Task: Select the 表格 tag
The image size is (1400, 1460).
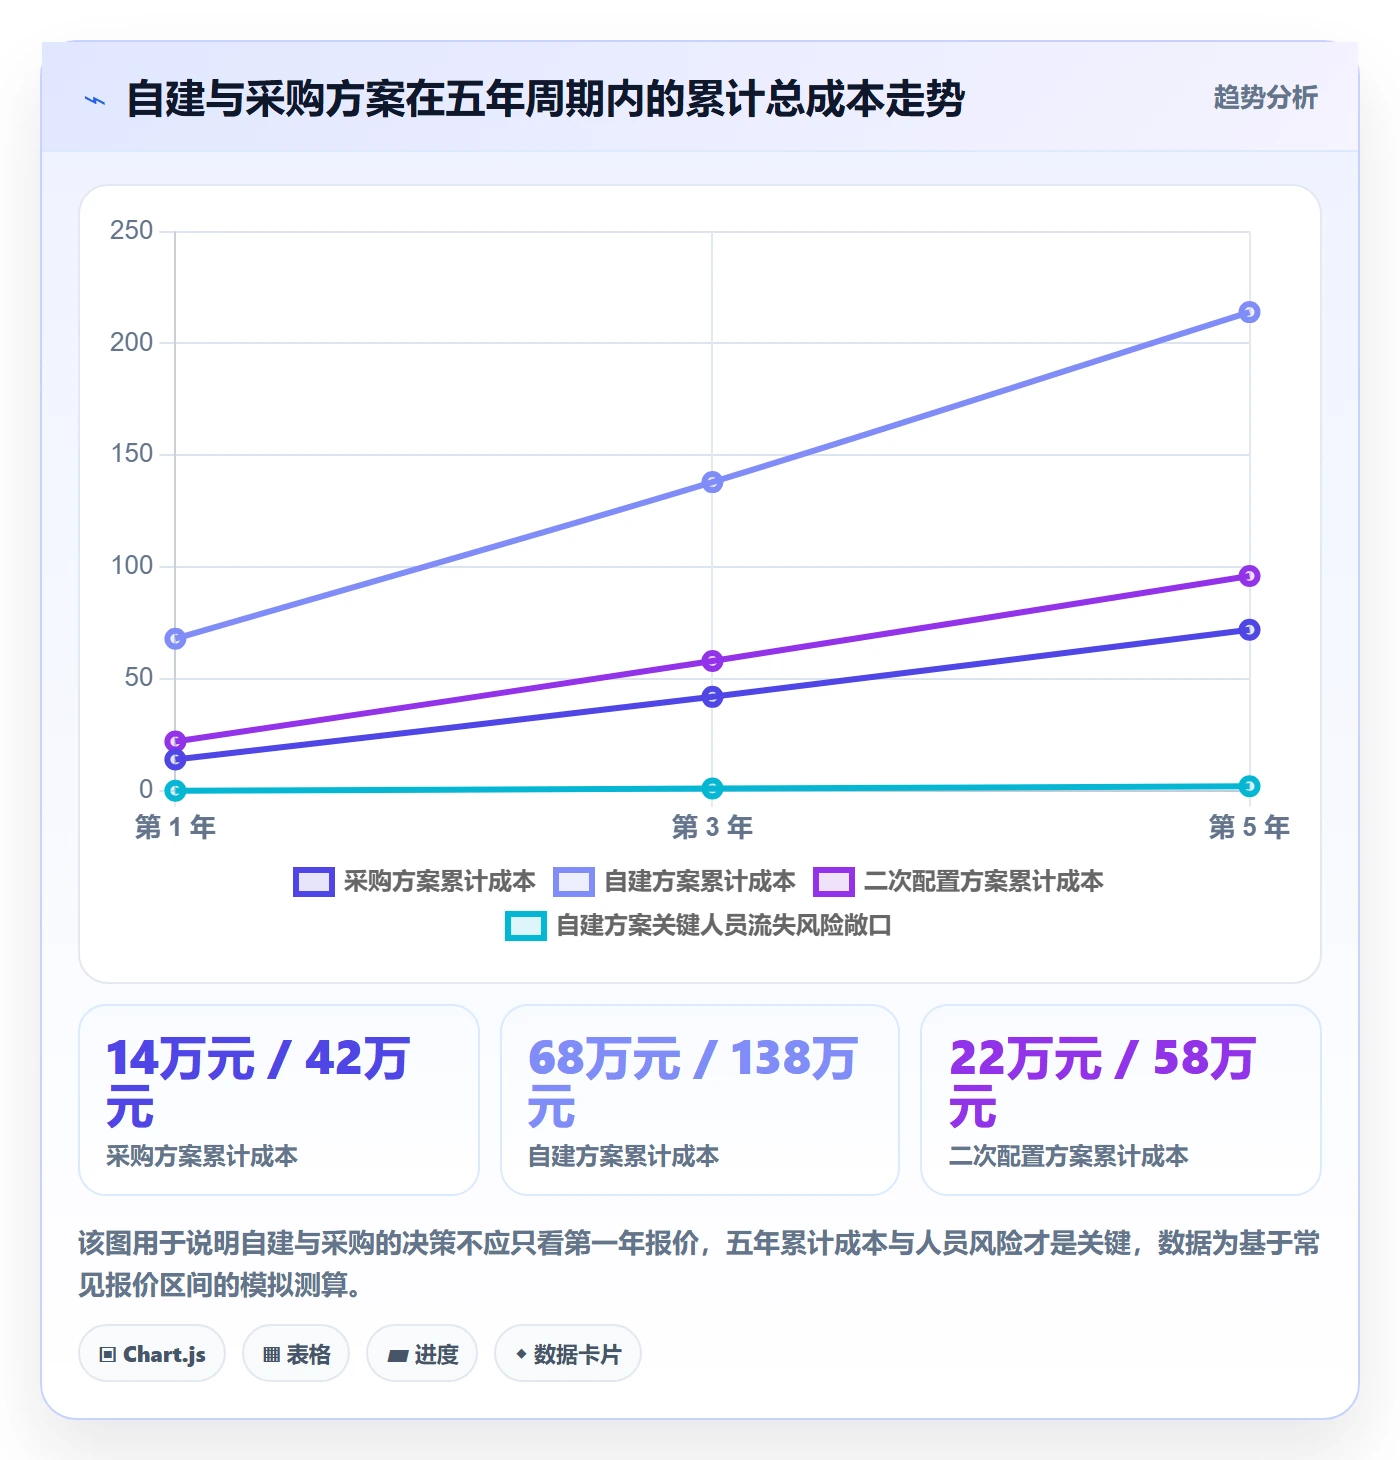Action: 296,1354
